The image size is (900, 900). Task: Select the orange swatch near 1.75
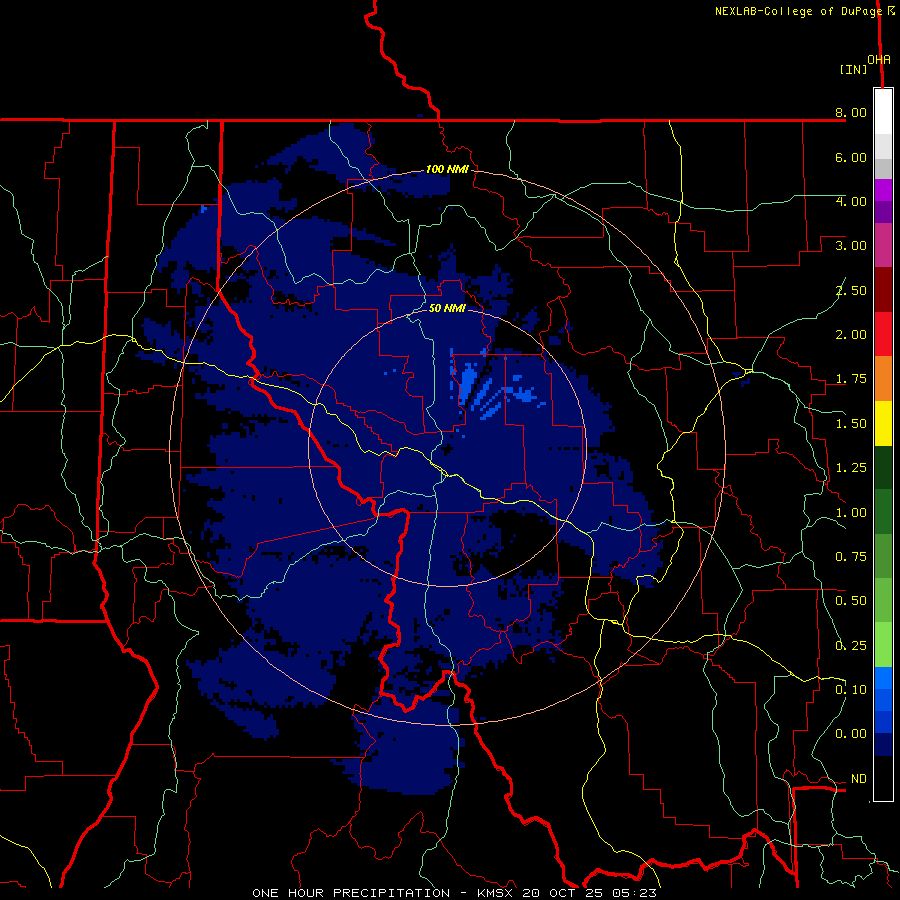883,379
